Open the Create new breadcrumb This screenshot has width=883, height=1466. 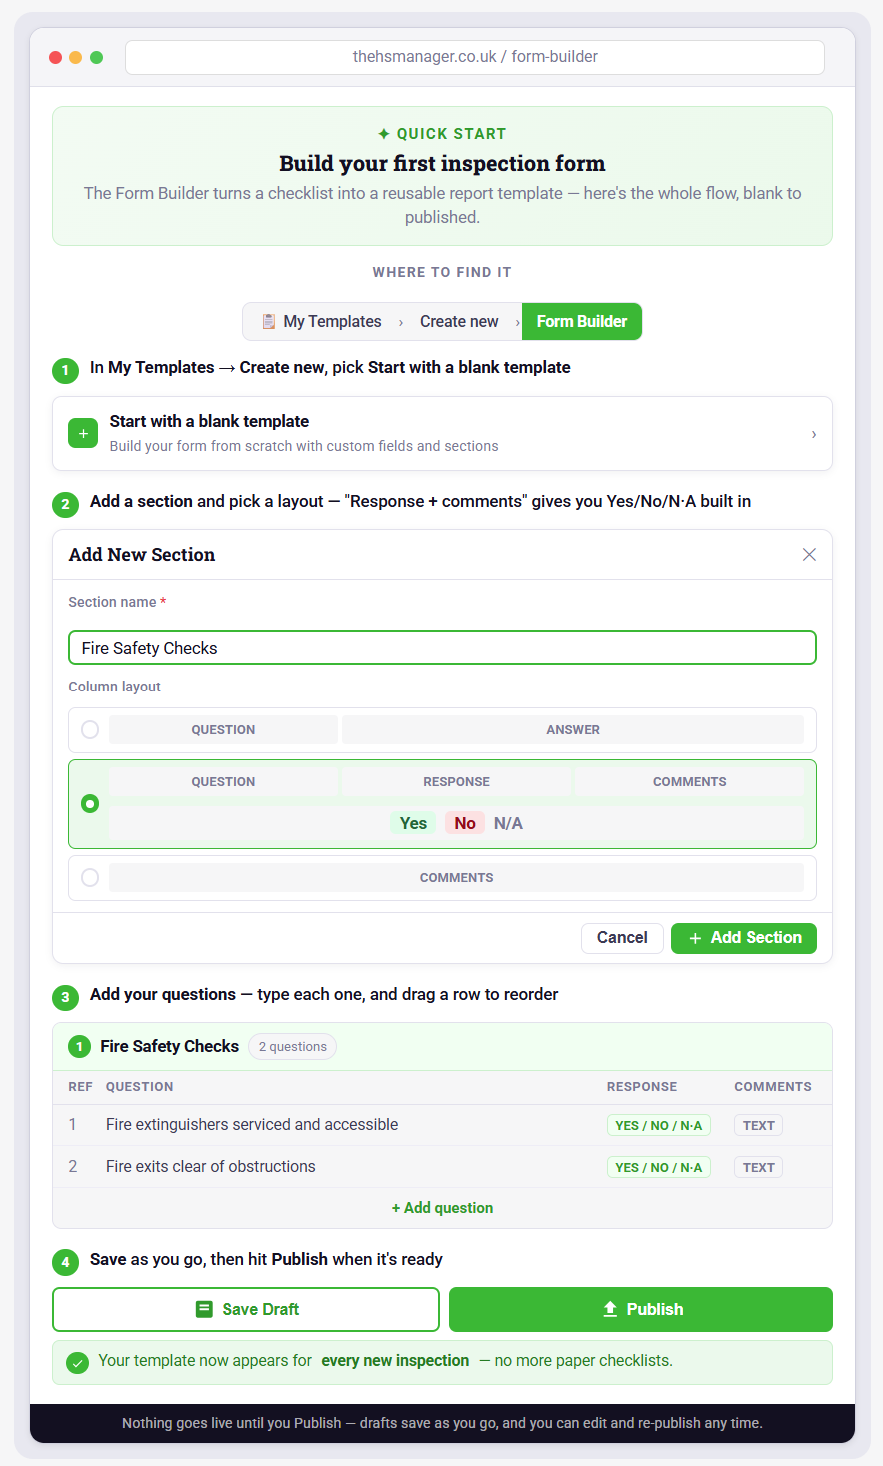tap(459, 321)
